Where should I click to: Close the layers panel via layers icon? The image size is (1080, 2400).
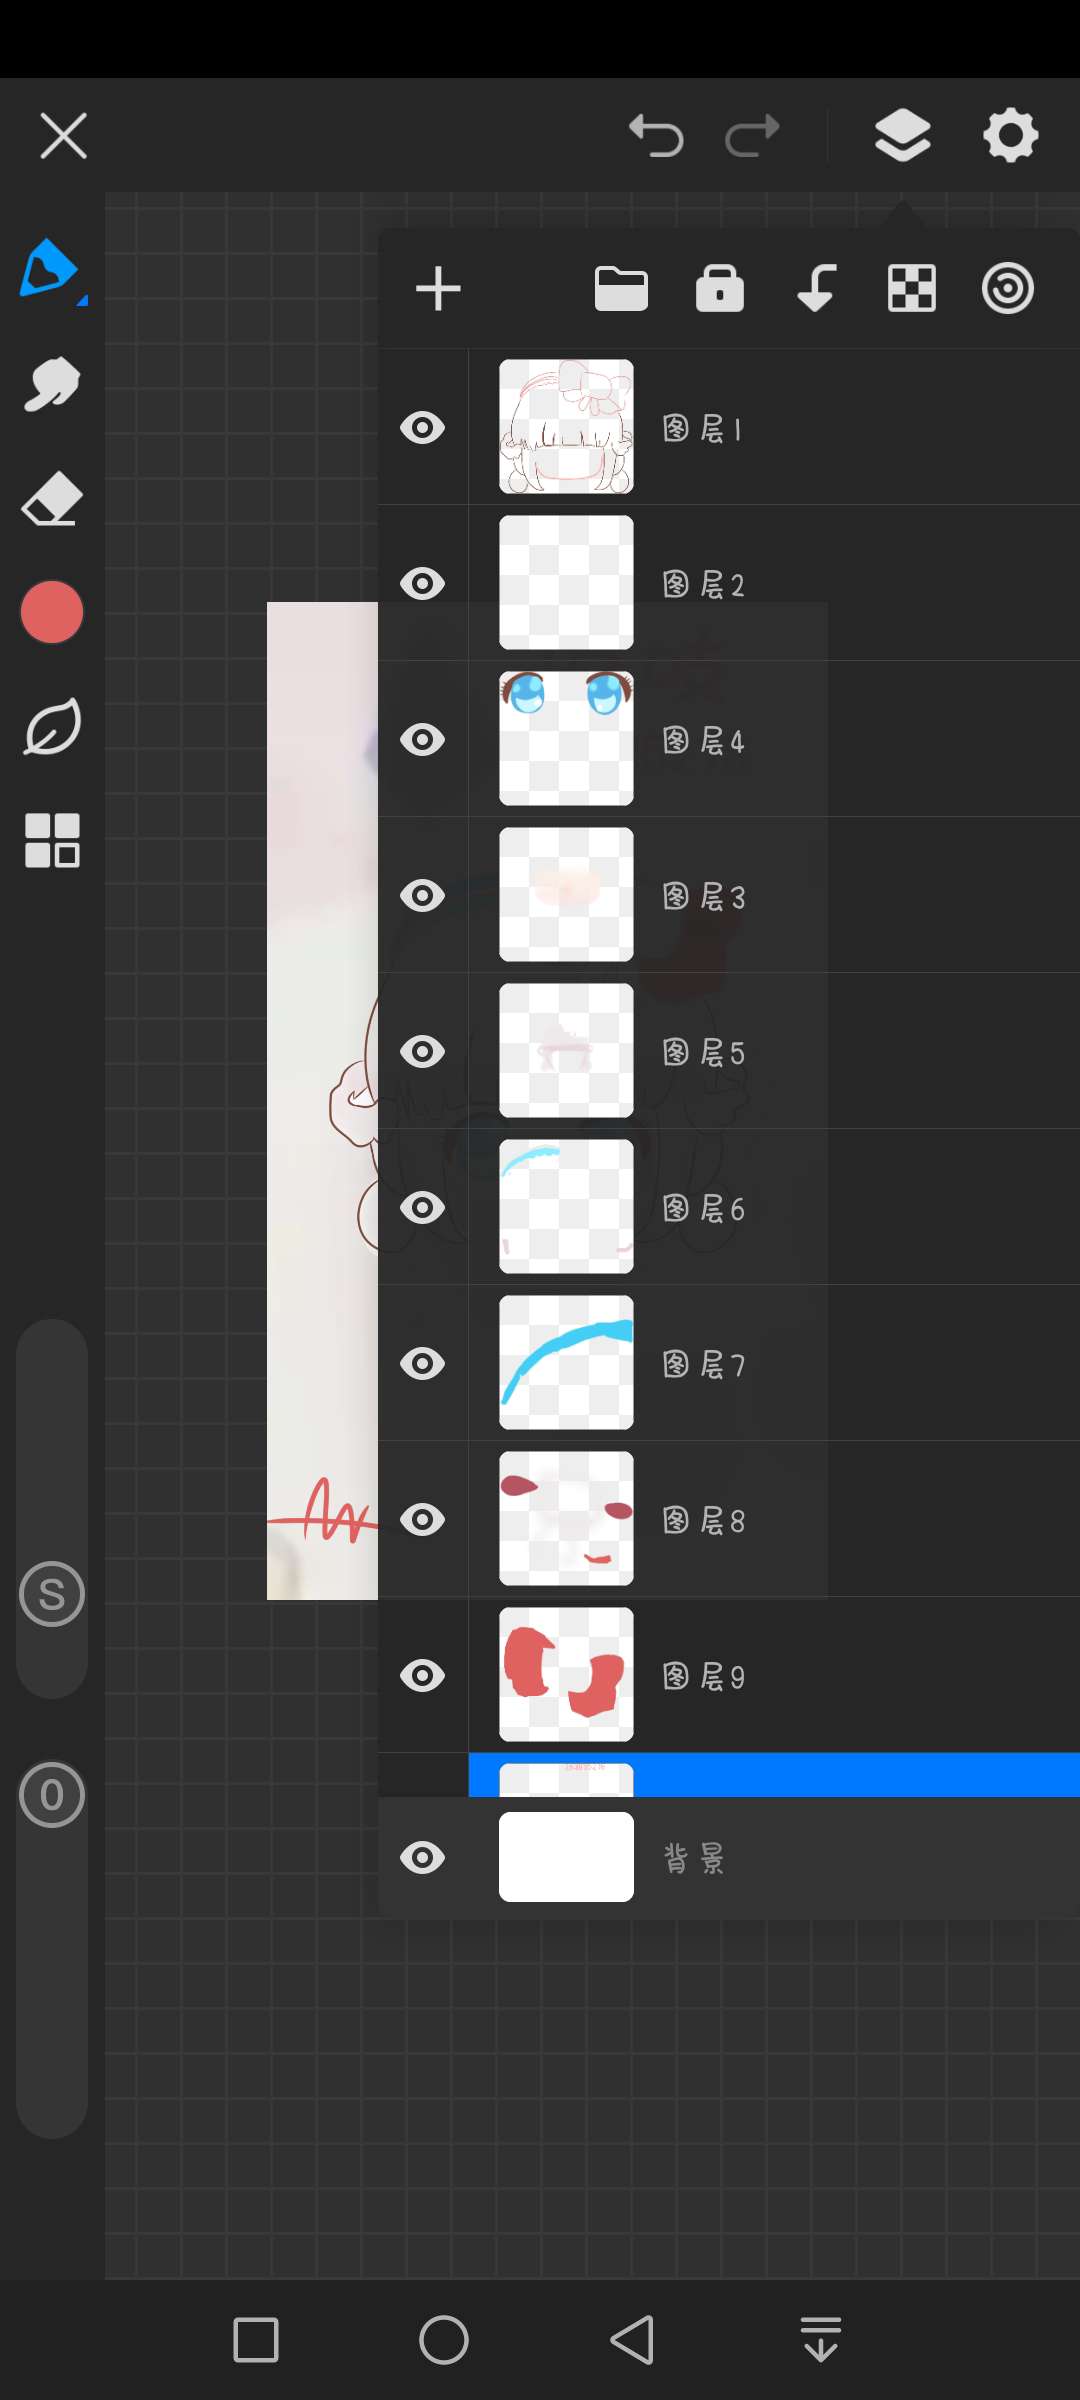point(903,136)
